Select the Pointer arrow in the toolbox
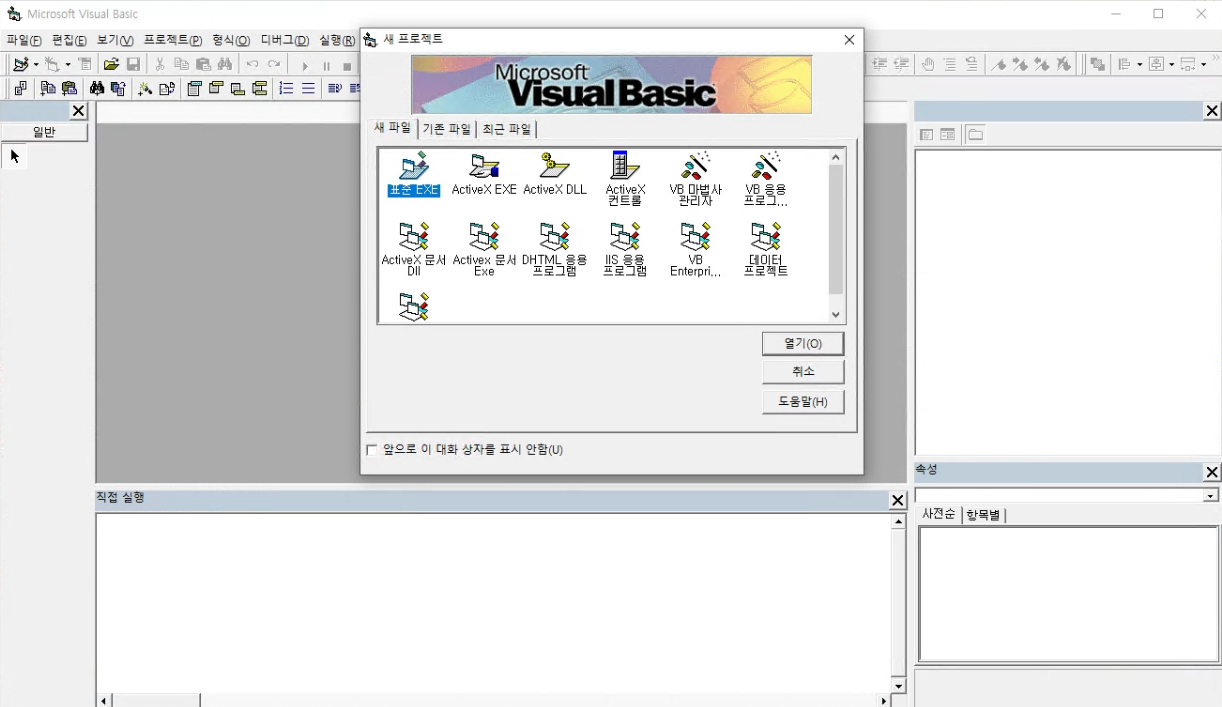1222x707 pixels. [x=14, y=156]
